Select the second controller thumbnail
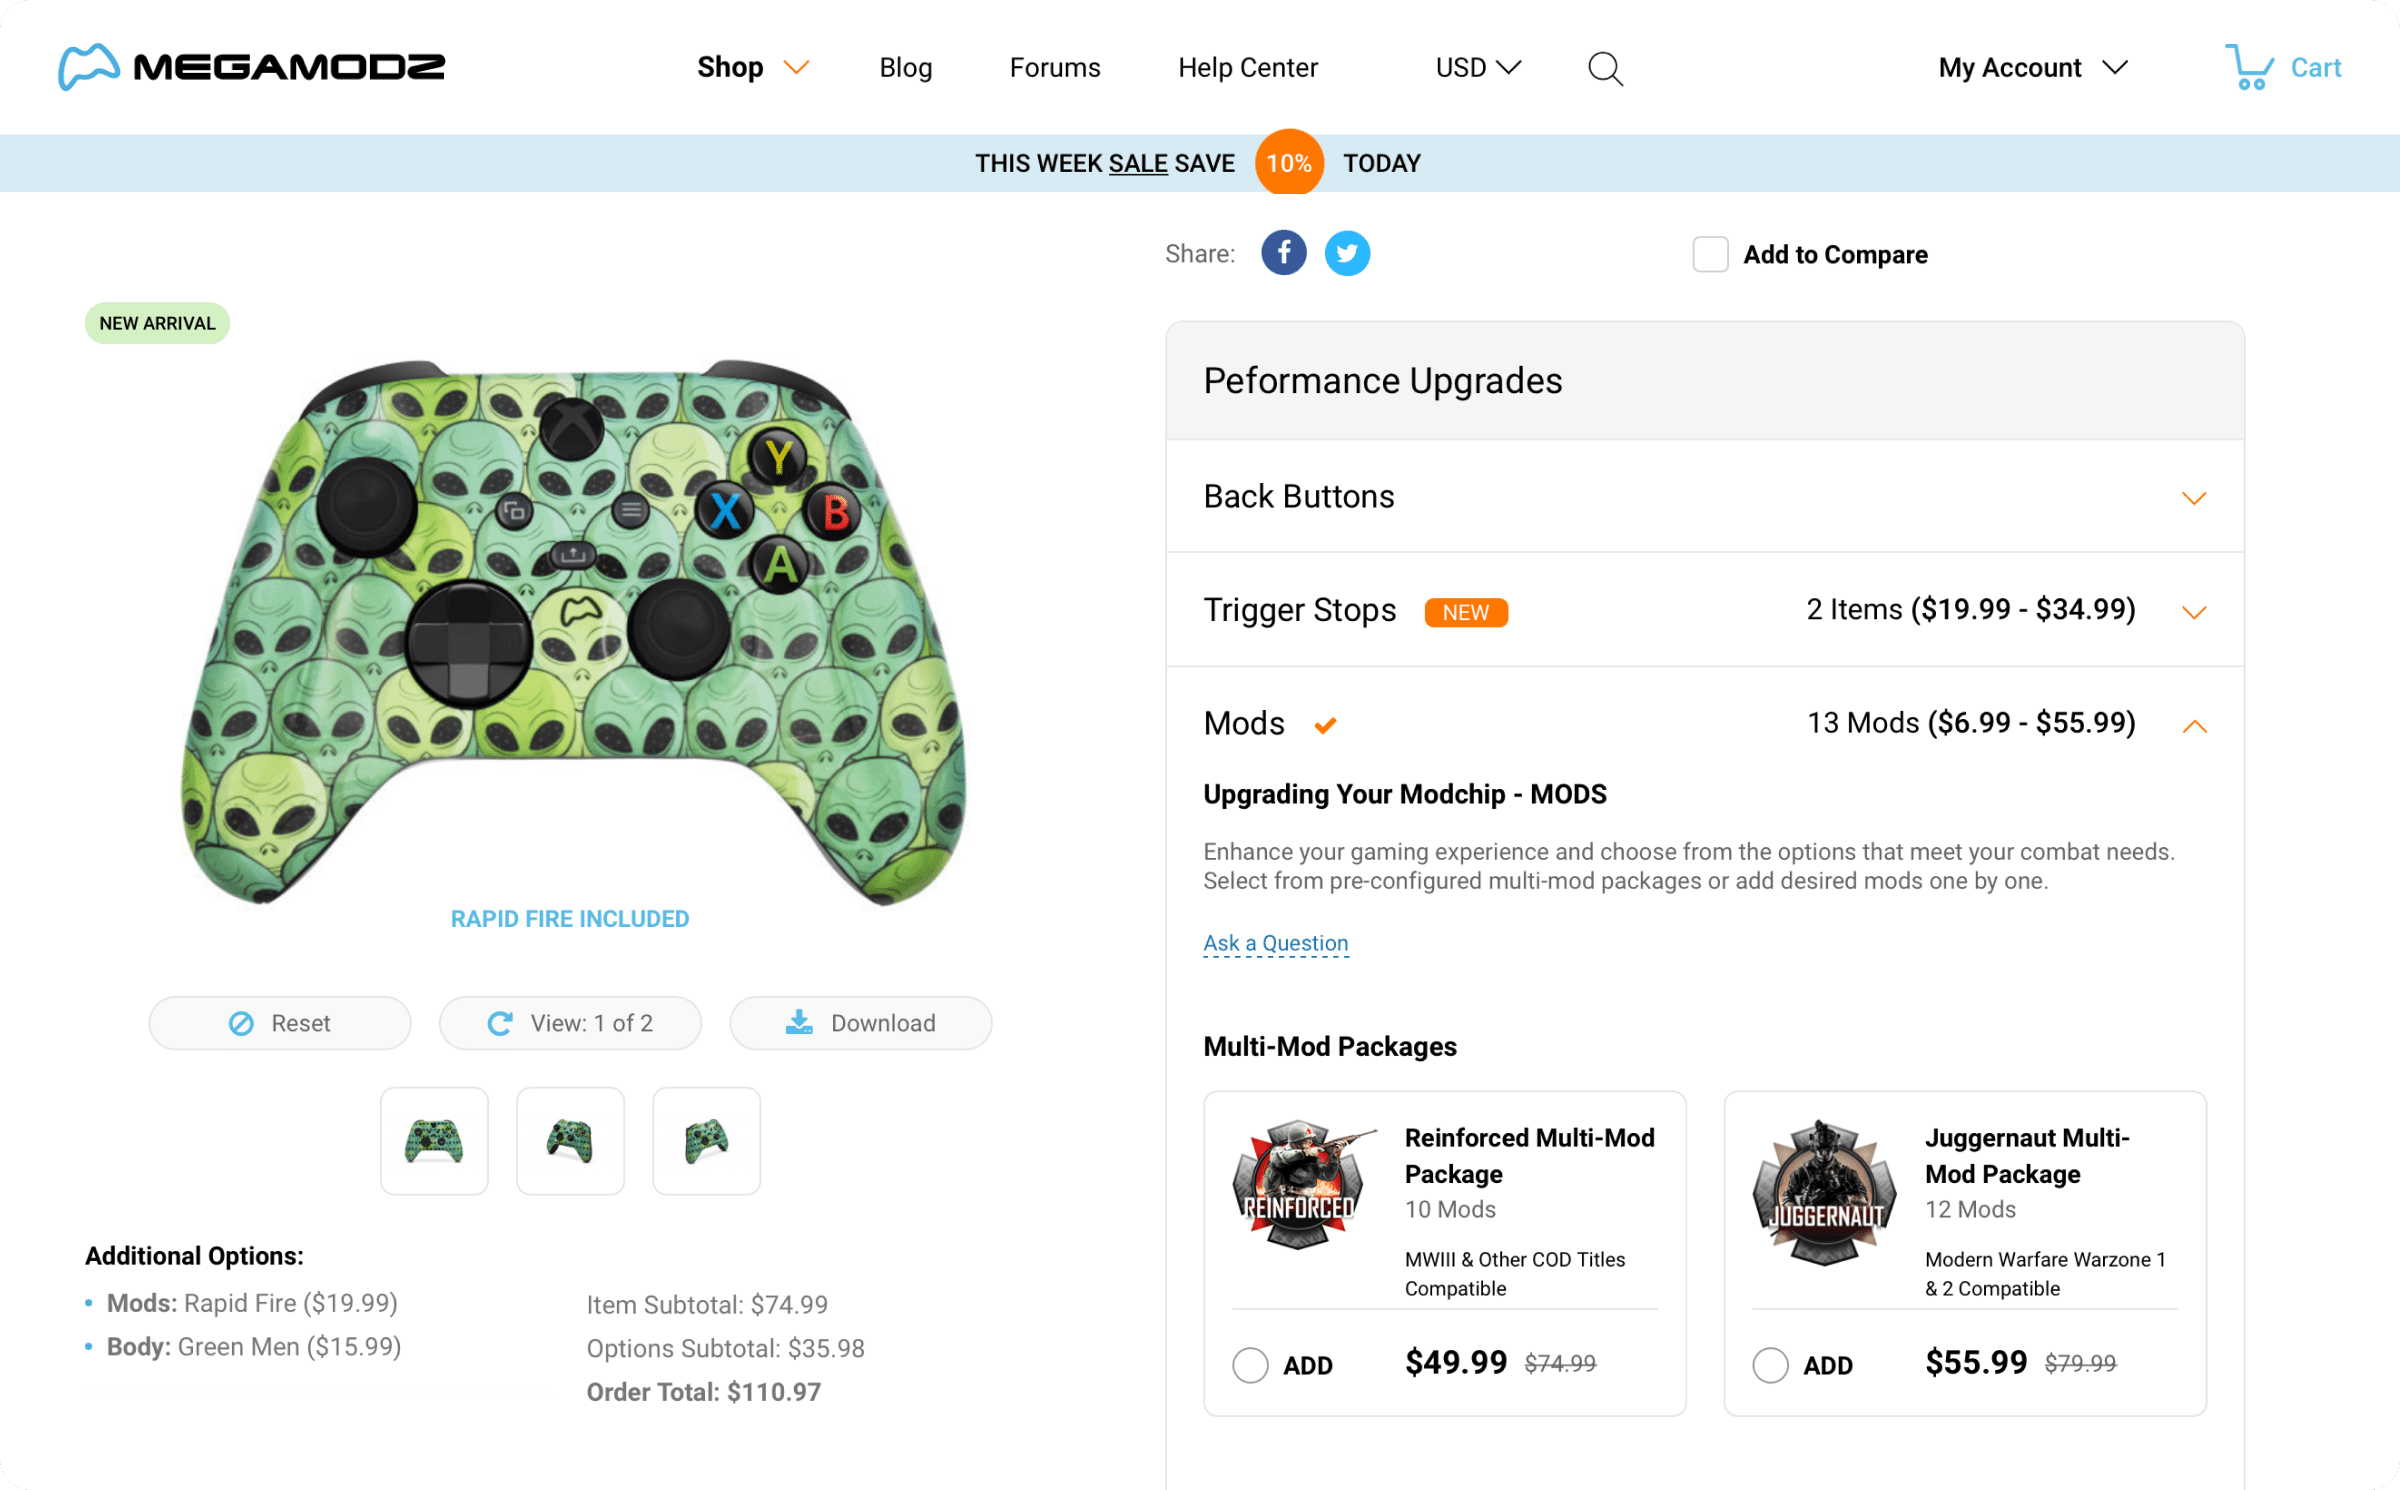Screen dimensions: 2400x1490 (x=570, y=1141)
